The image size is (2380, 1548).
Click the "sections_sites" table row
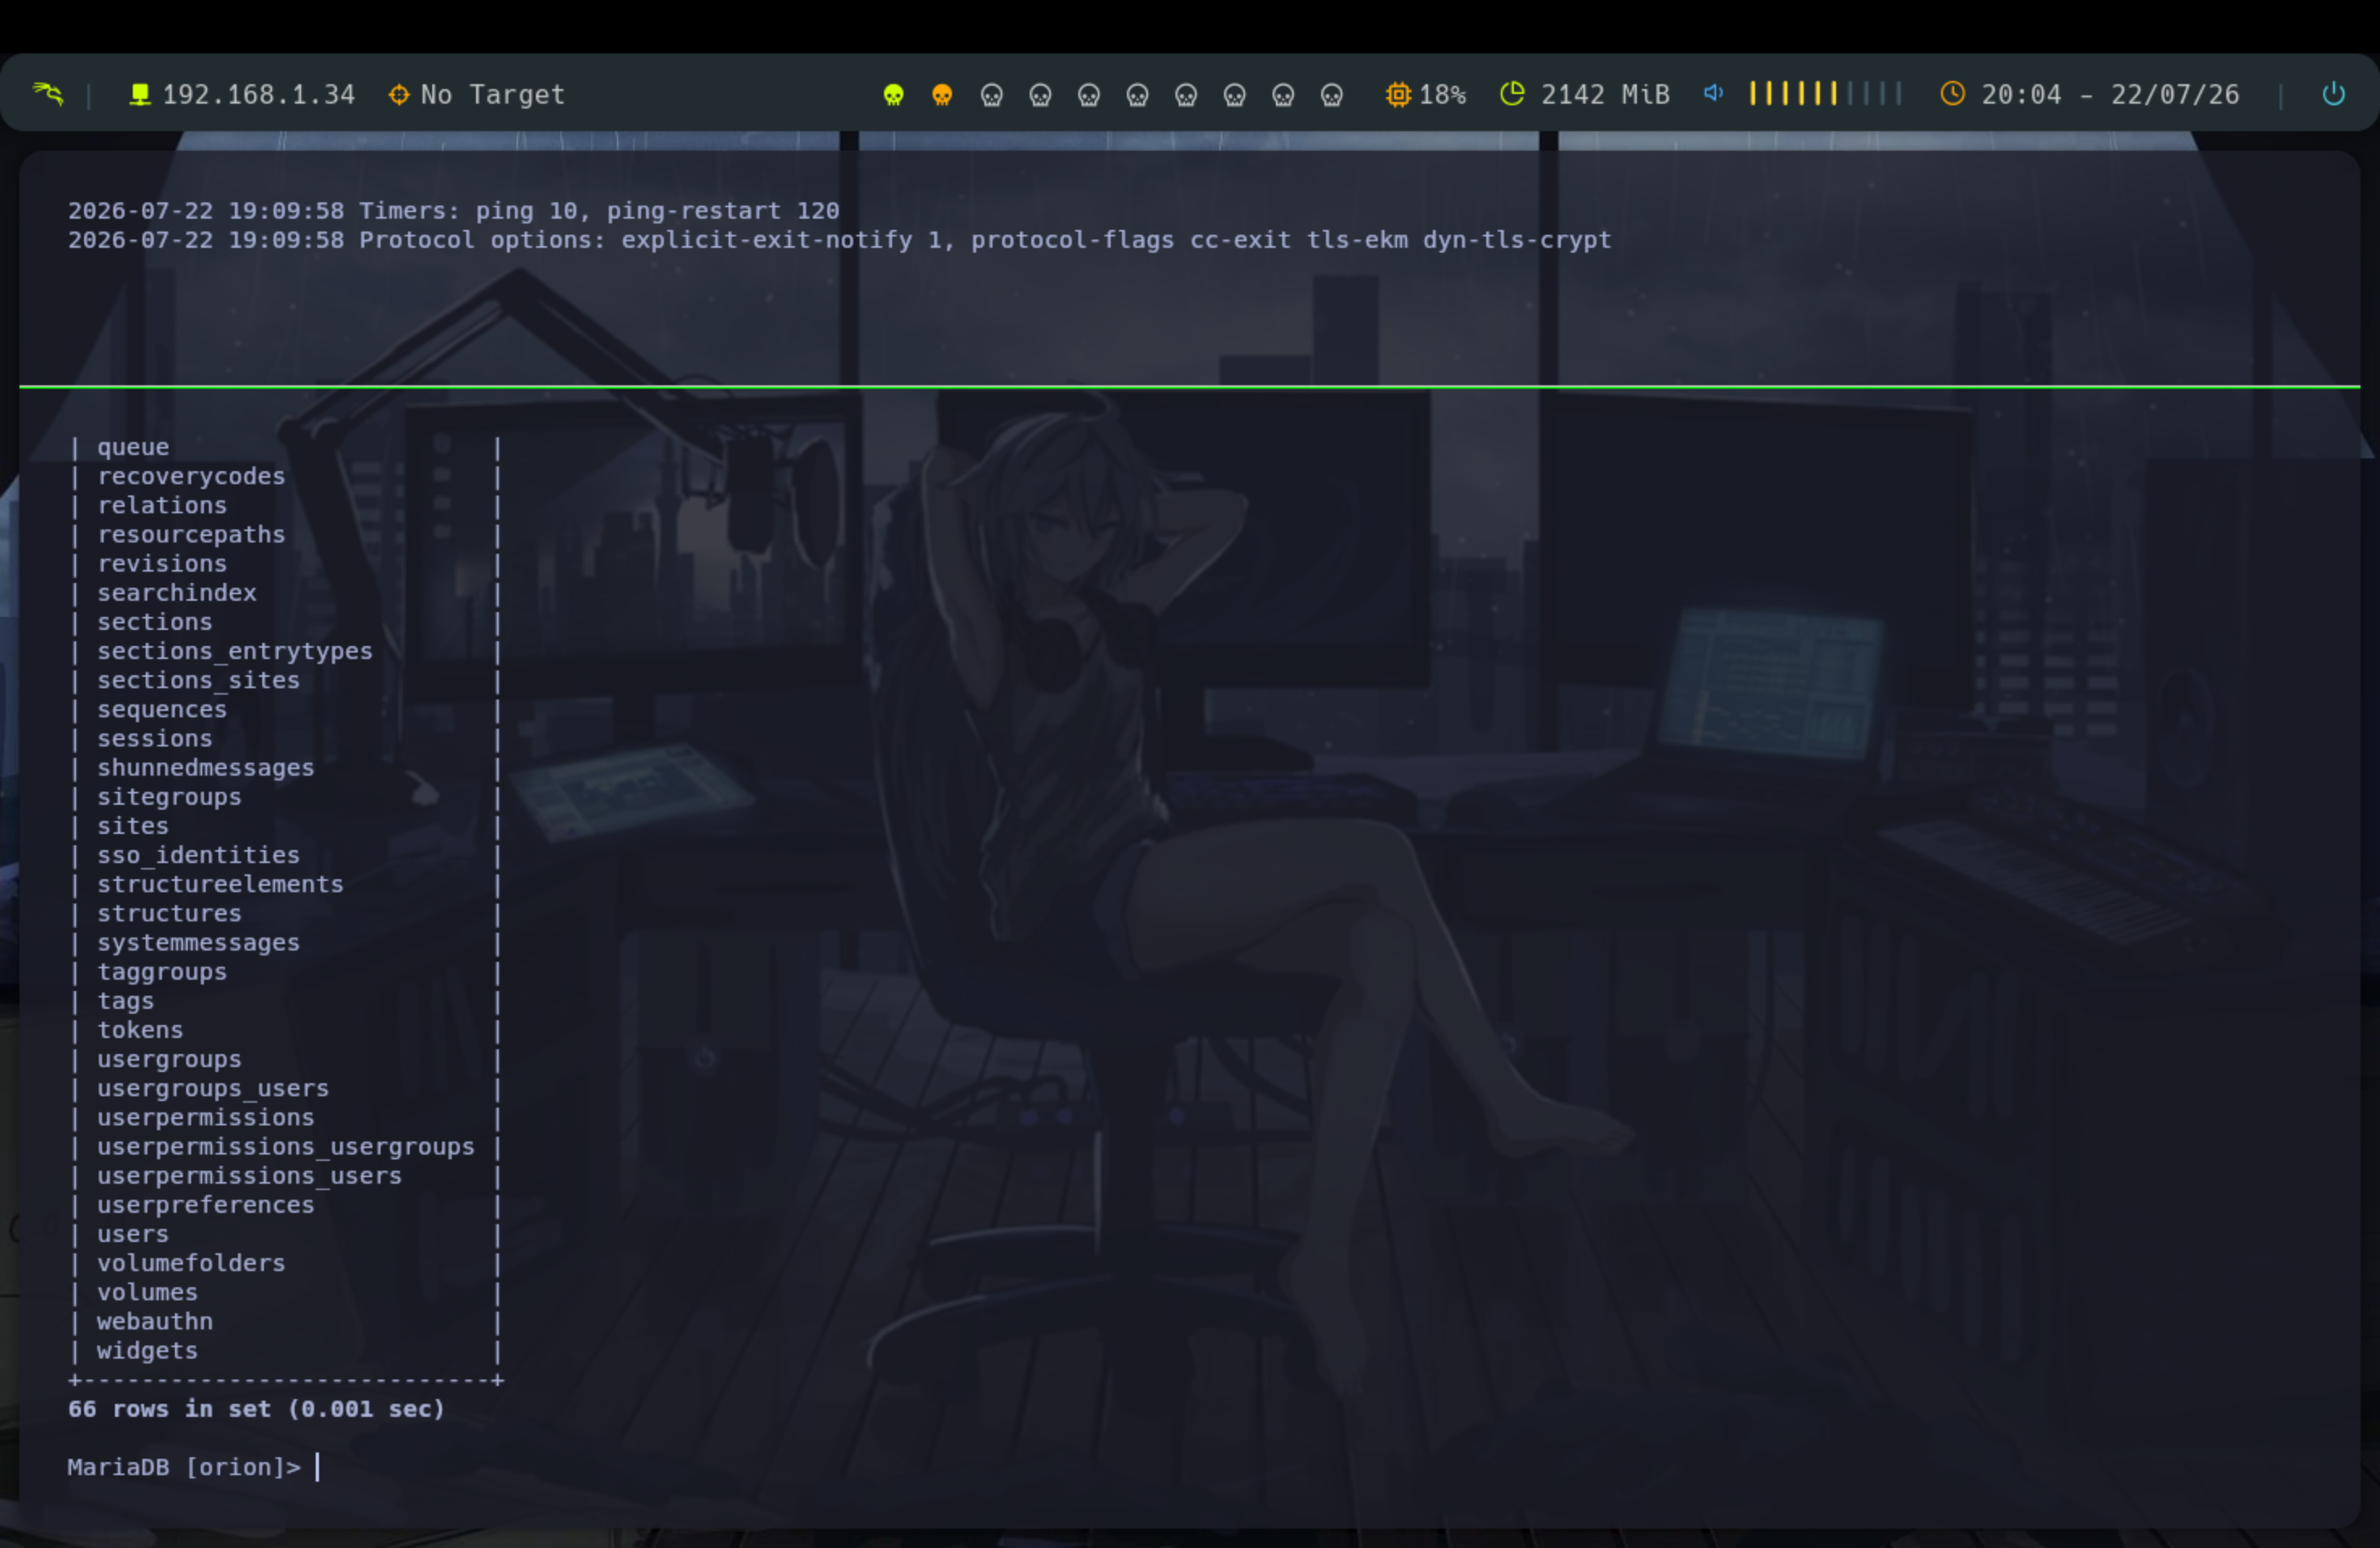[286, 680]
